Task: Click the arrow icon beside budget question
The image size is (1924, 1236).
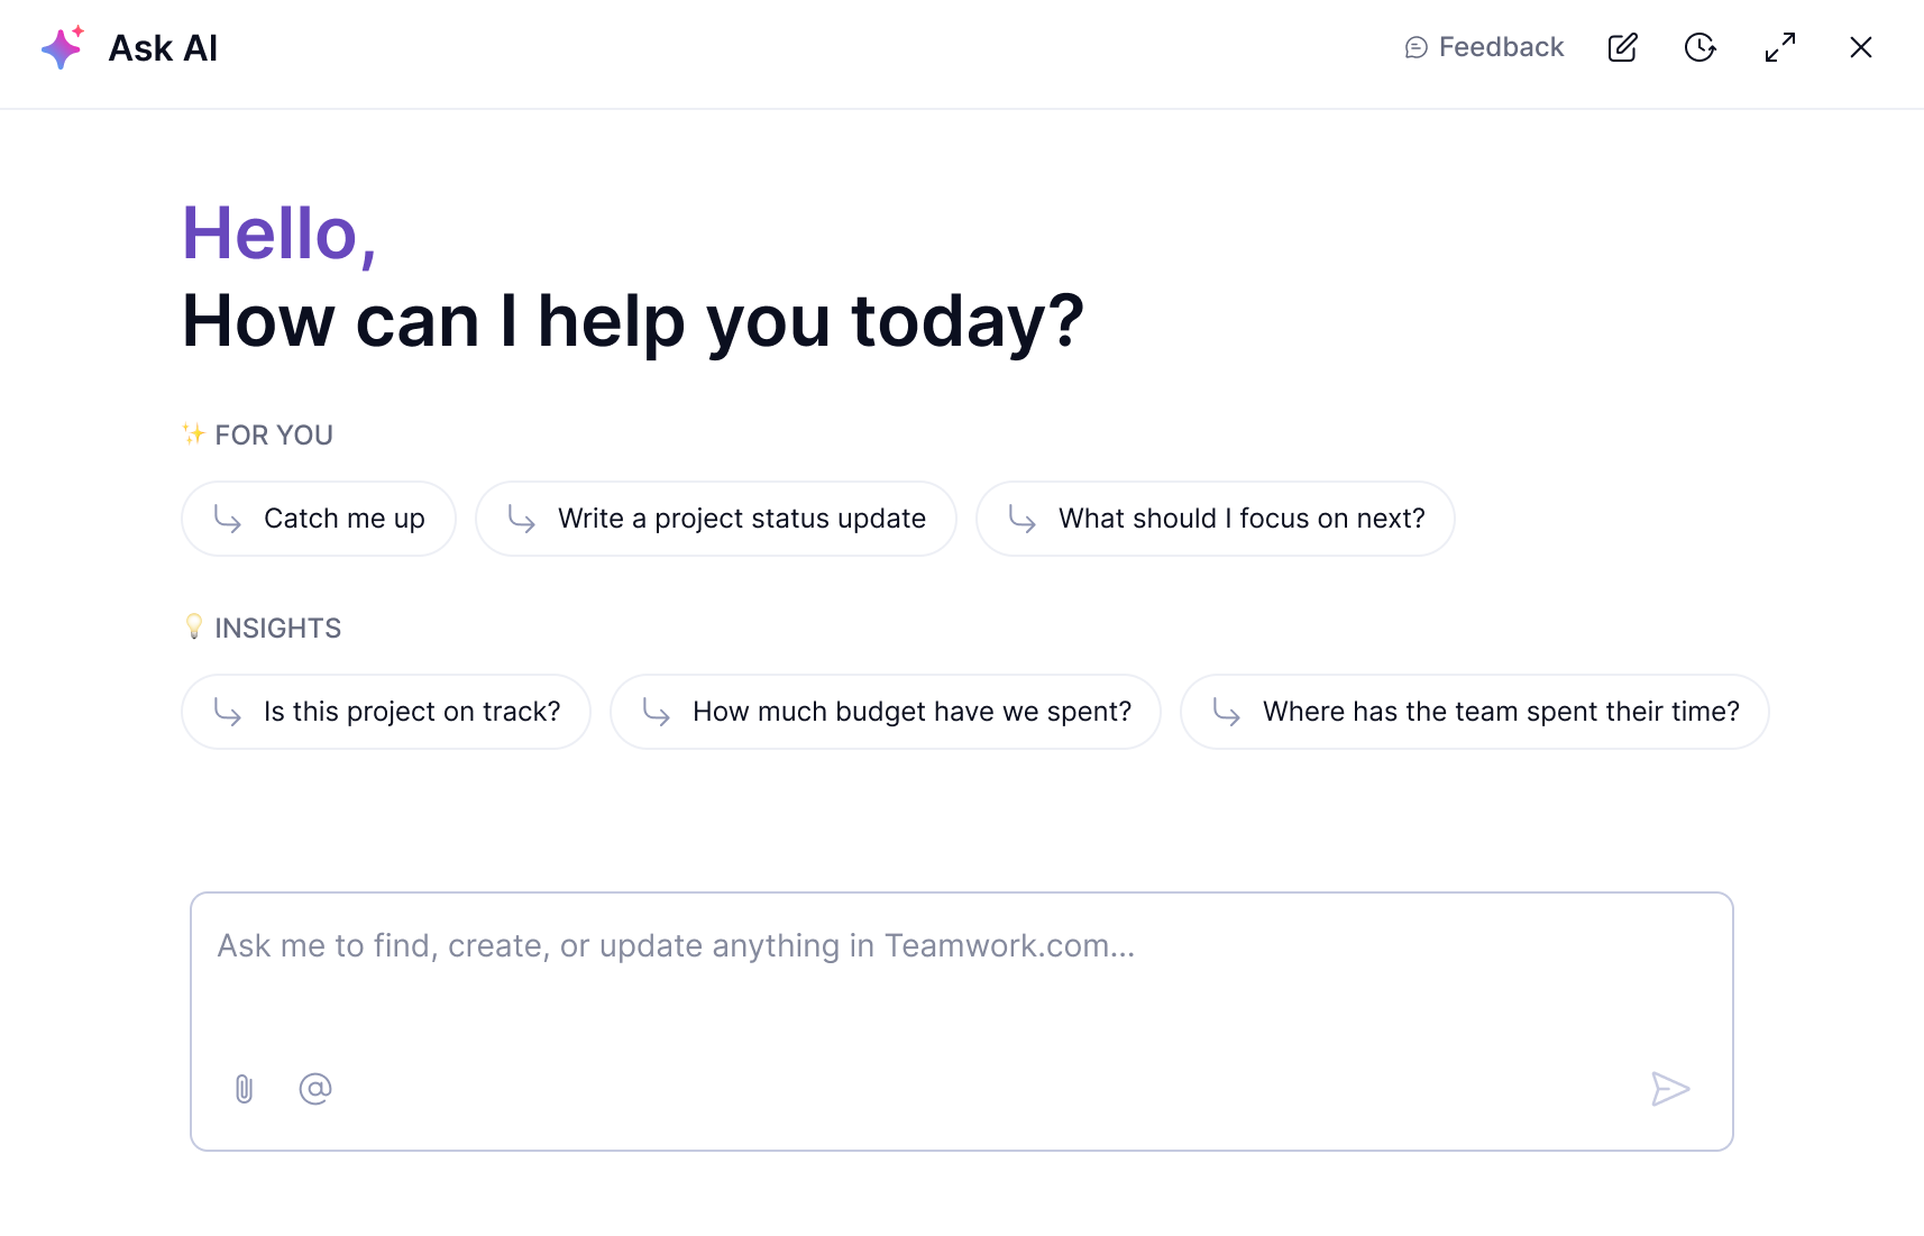Action: [x=657, y=711]
